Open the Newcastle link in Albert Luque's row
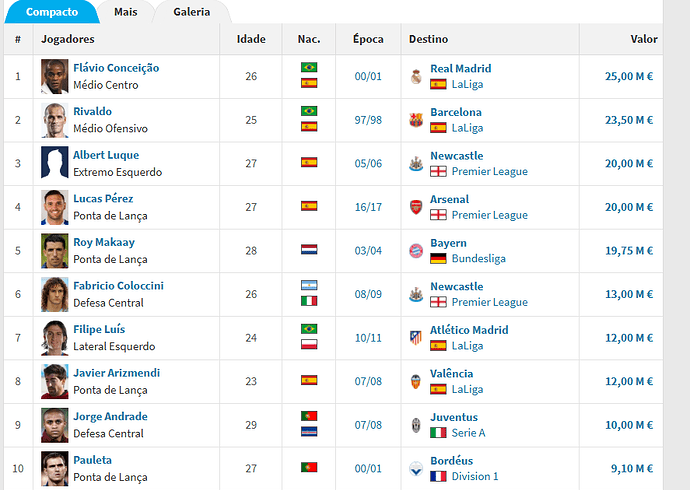Viewport: 690px width, 490px height. [457, 156]
